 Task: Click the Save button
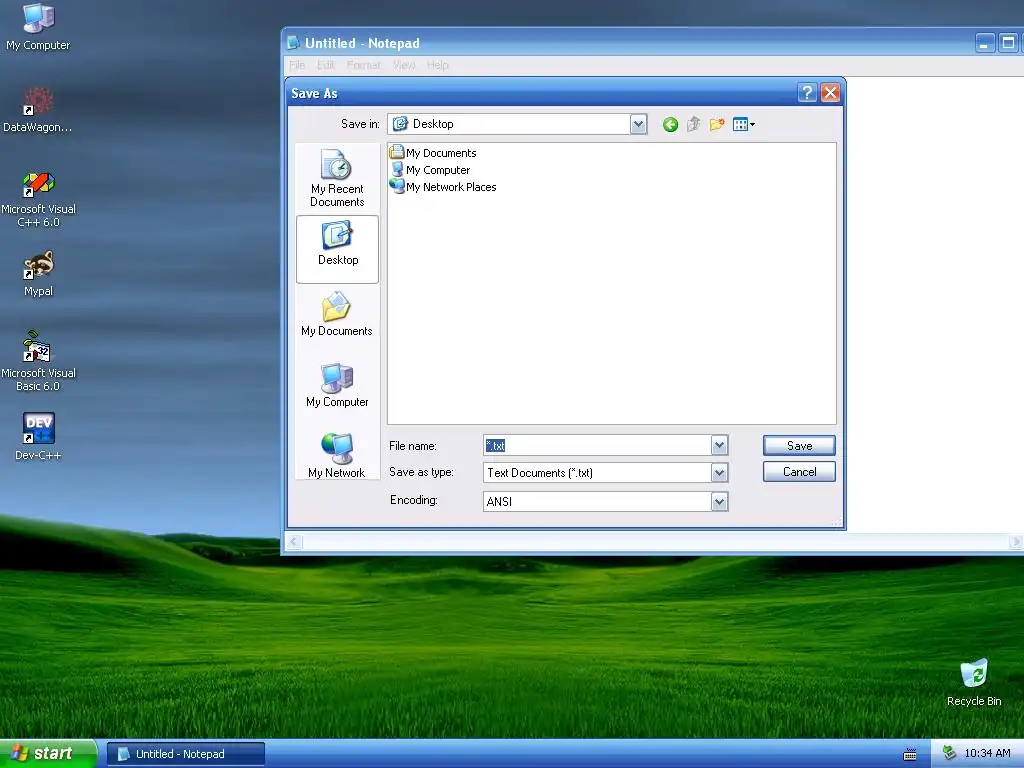coord(799,445)
